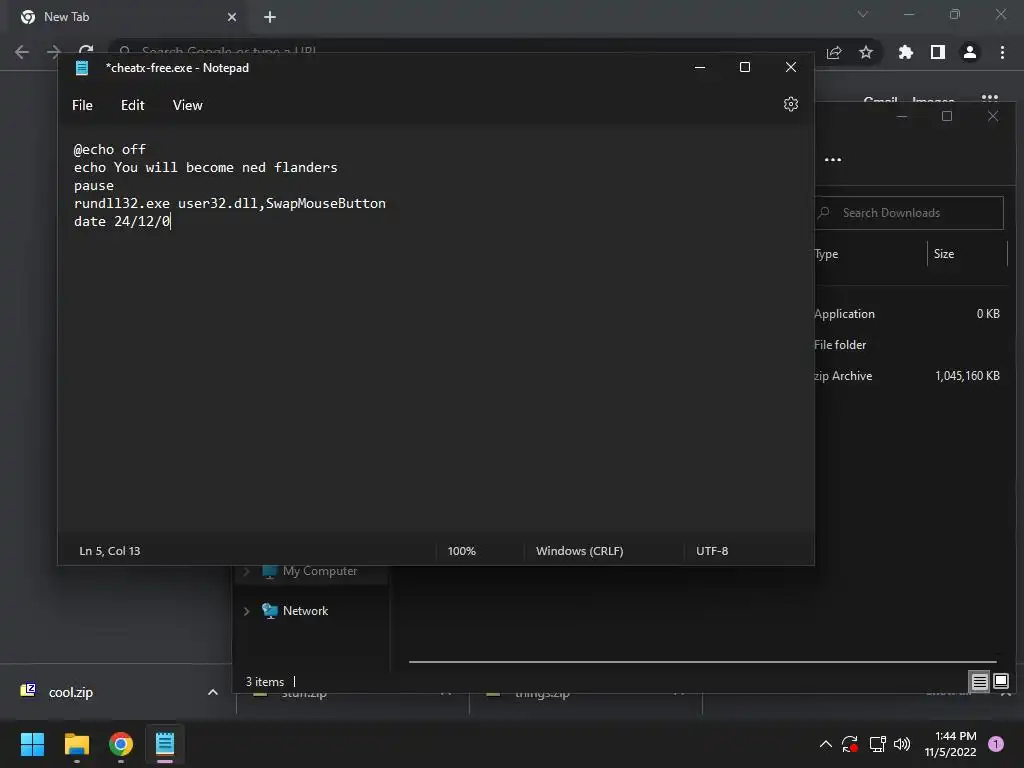Open the Edit menu in Notepad
Image resolution: width=1024 pixels, height=768 pixels.
(x=133, y=105)
